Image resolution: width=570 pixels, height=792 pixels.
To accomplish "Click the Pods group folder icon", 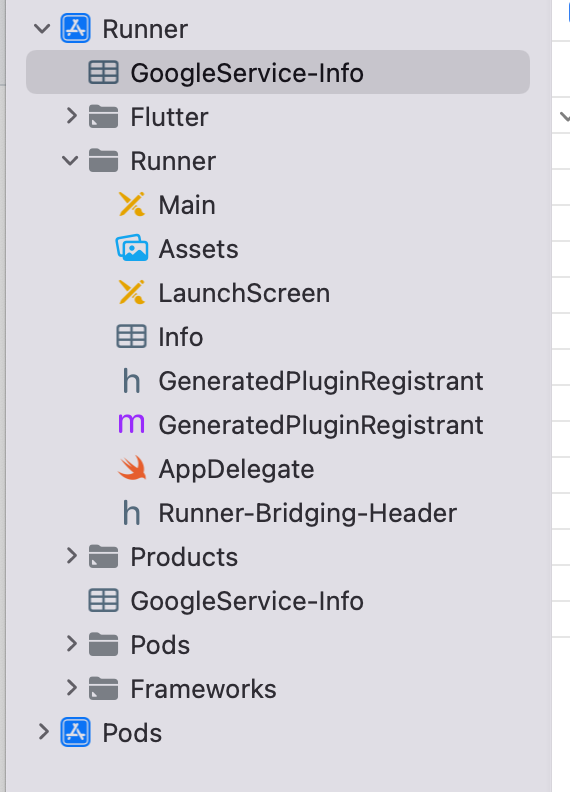I will click(104, 645).
